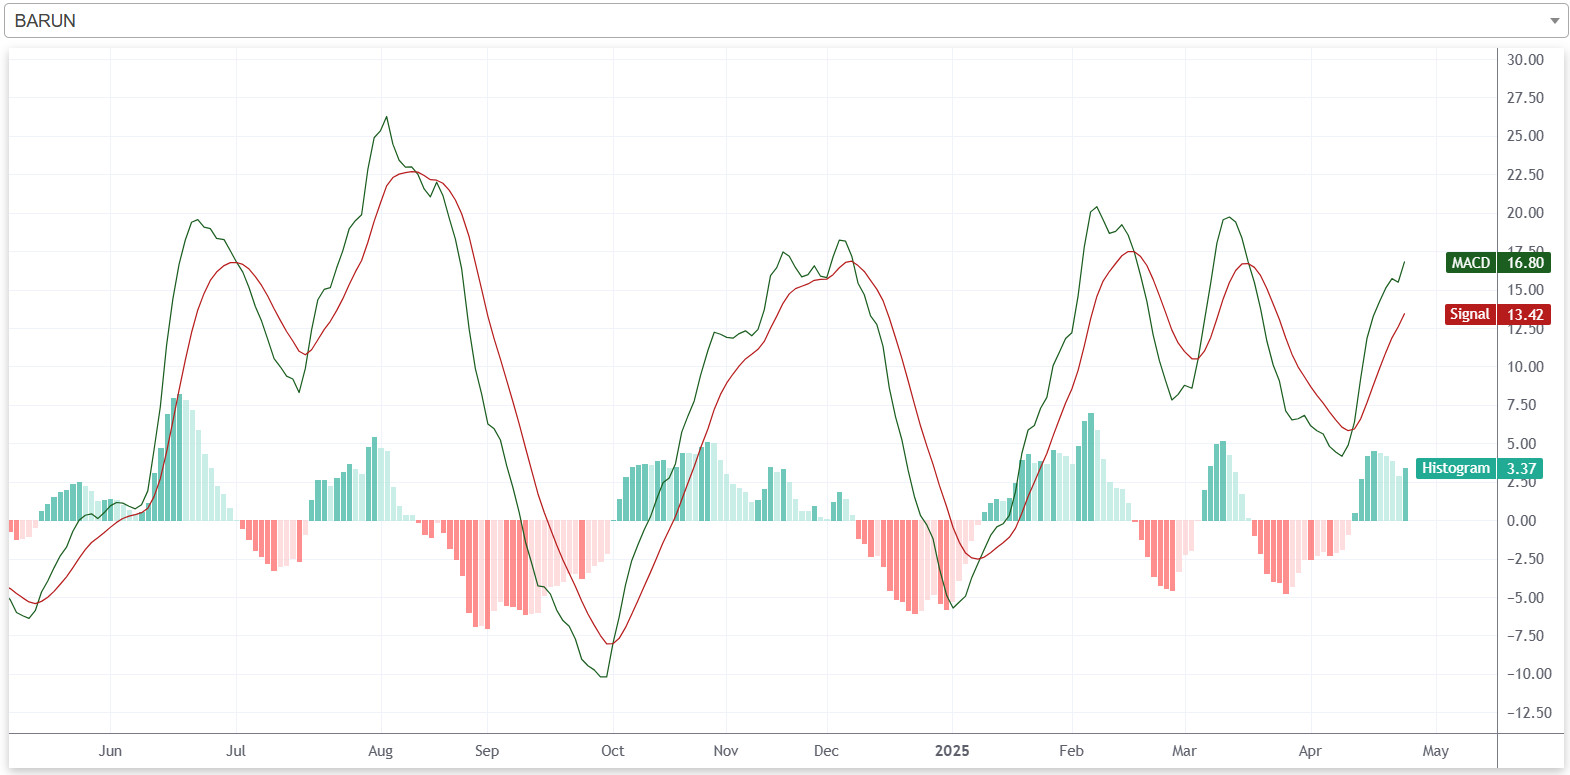The width and height of the screenshot is (1570, 775).
Task: Click Jun on the time axis
Action: point(110,751)
